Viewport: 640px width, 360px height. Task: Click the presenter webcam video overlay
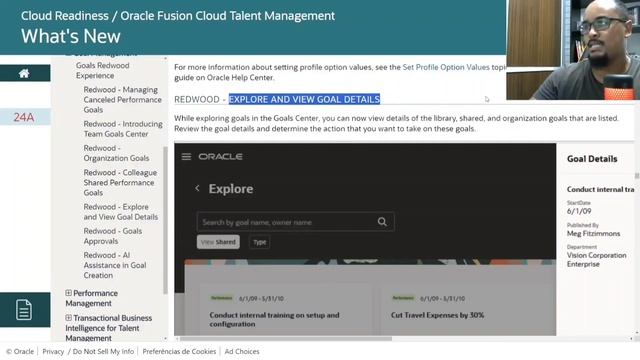pyautogui.click(x=573, y=50)
